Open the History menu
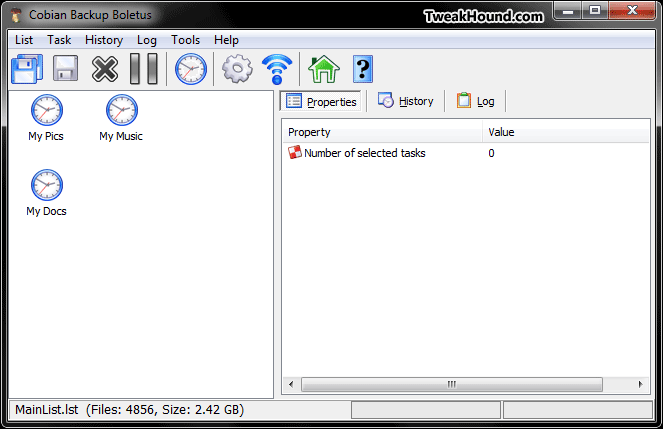This screenshot has height=429, width=663. (104, 40)
